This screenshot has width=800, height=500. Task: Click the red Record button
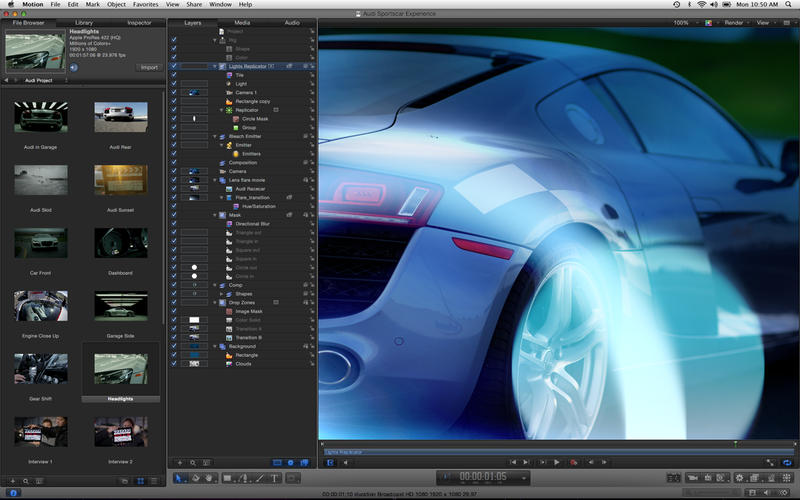click(573, 462)
